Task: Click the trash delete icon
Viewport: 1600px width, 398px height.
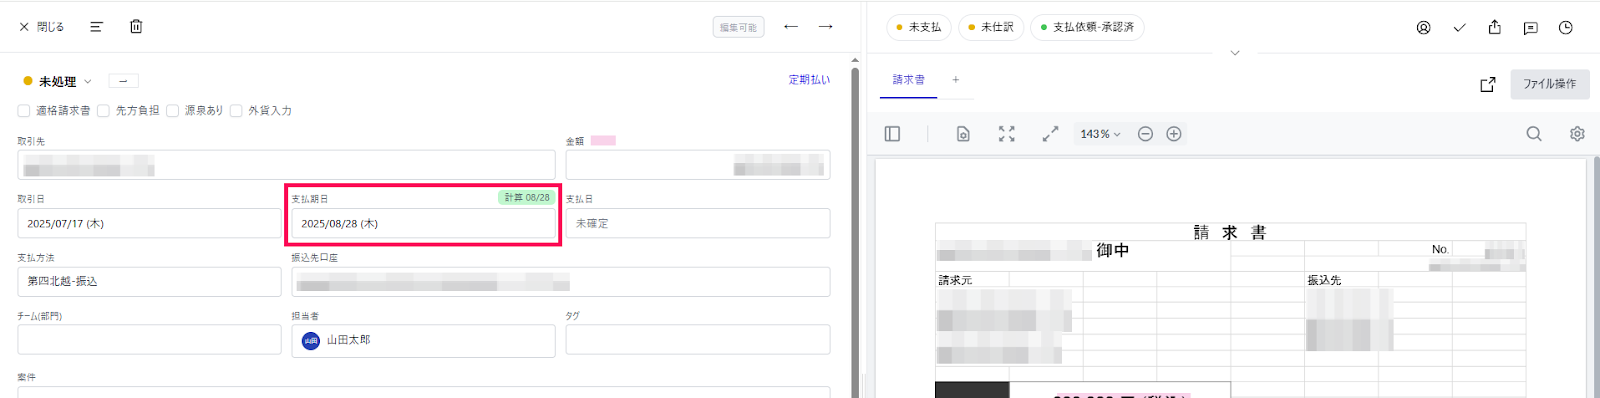Action: [136, 27]
